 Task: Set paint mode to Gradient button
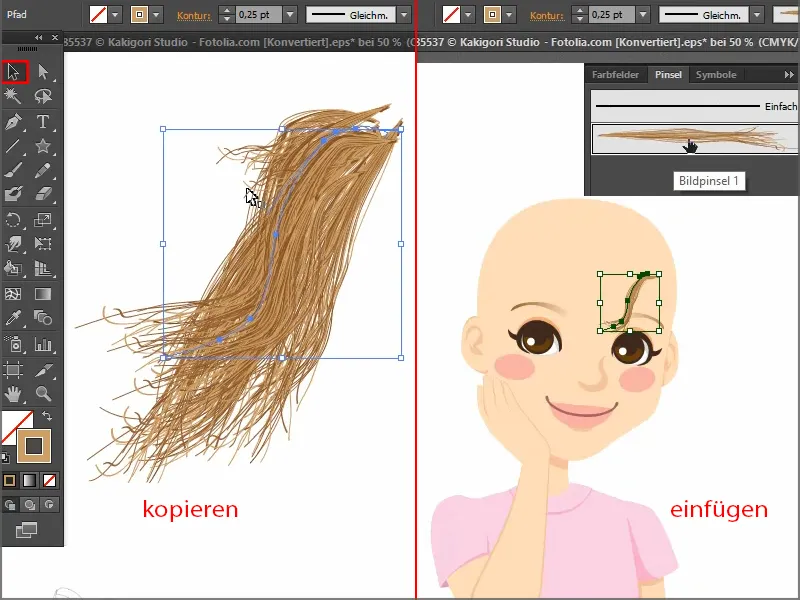(x=30, y=480)
